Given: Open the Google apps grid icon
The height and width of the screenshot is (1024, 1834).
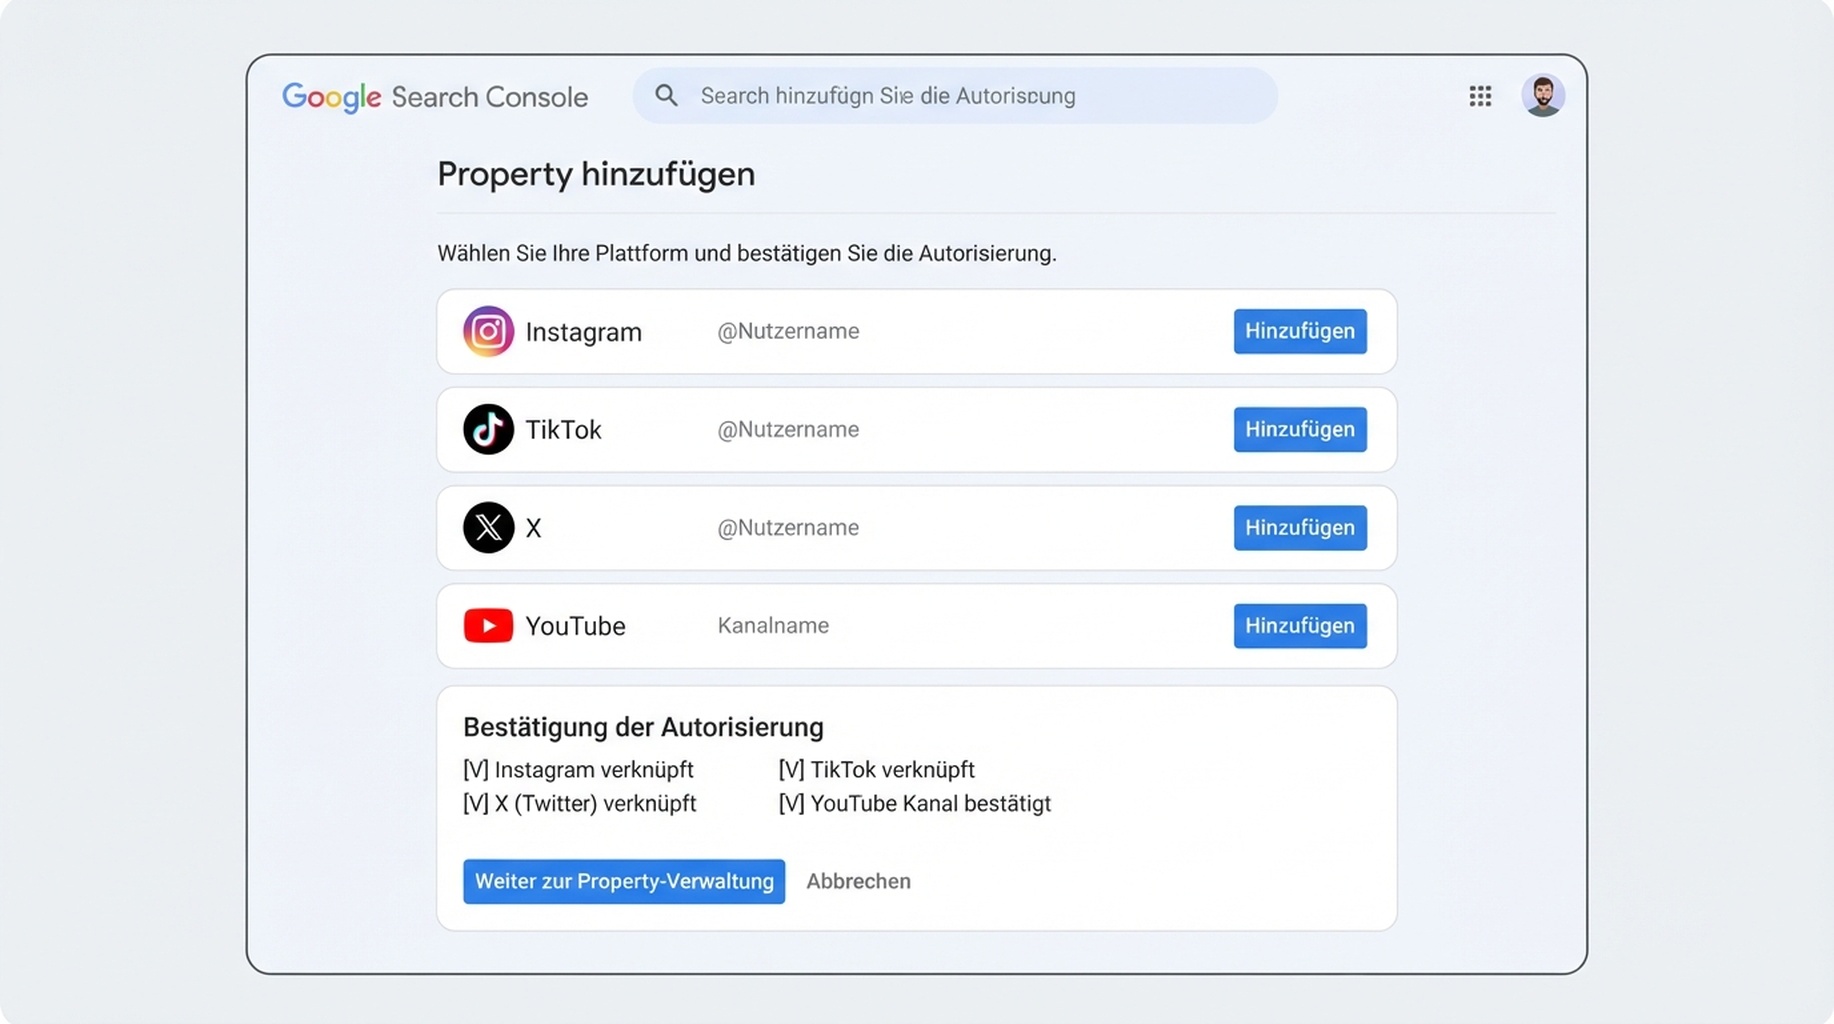Looking at the screenshot, I should click(x=1480, y=96).
